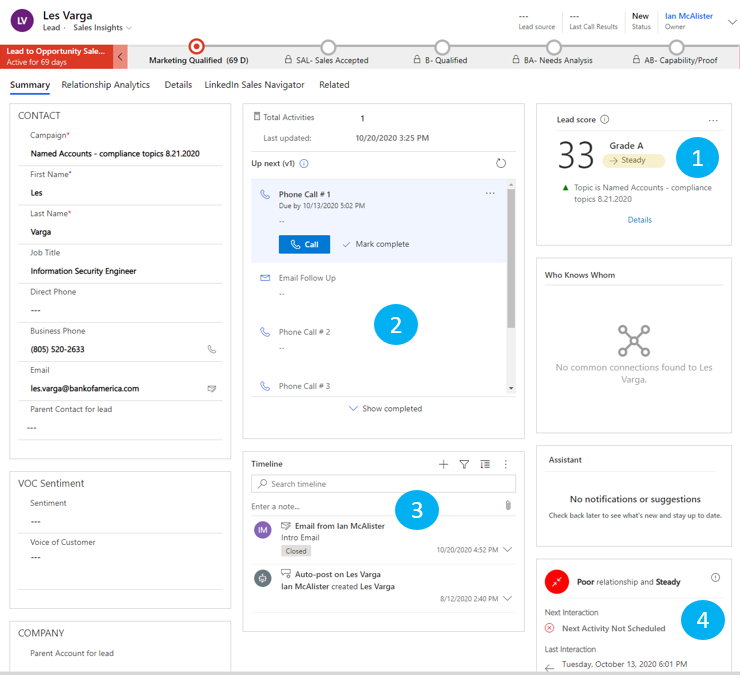Click Next Activity Not Scheduled text
Image resolution: width=741 pixels, height=682 pixels.
point(613,629)
